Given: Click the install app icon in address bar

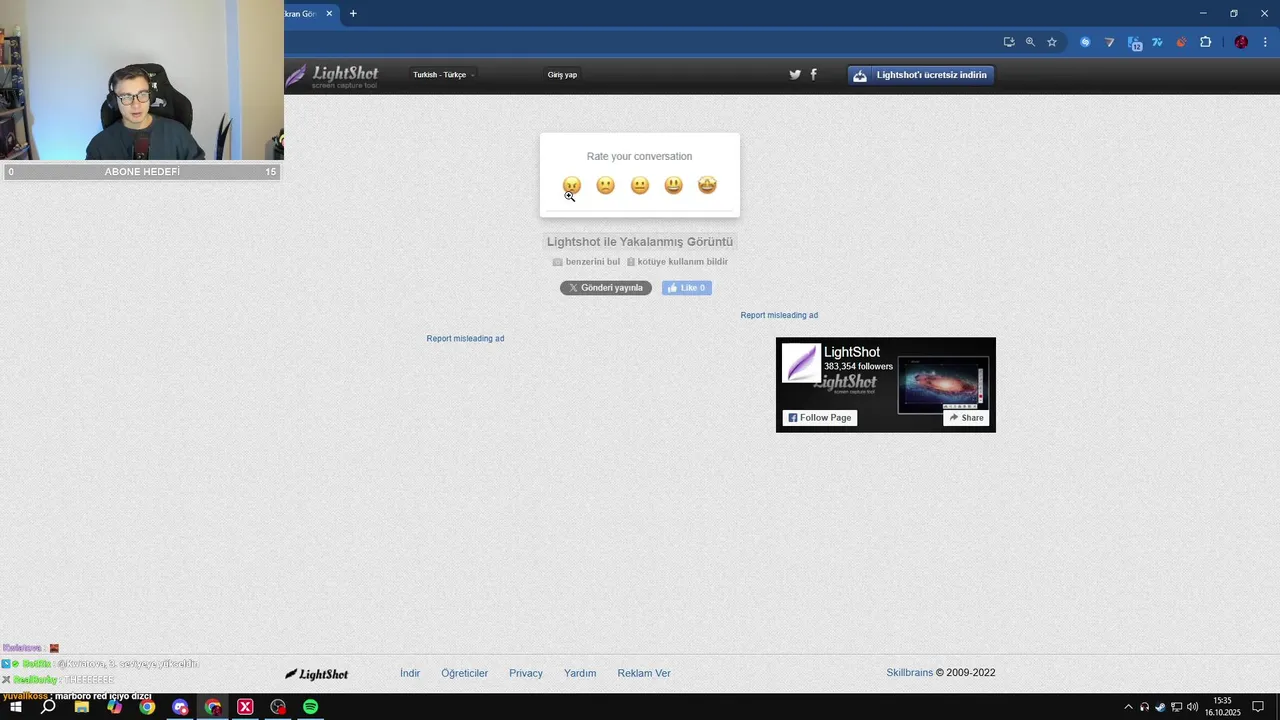Looking at the screenshot, I should [x=1009, y=42].
